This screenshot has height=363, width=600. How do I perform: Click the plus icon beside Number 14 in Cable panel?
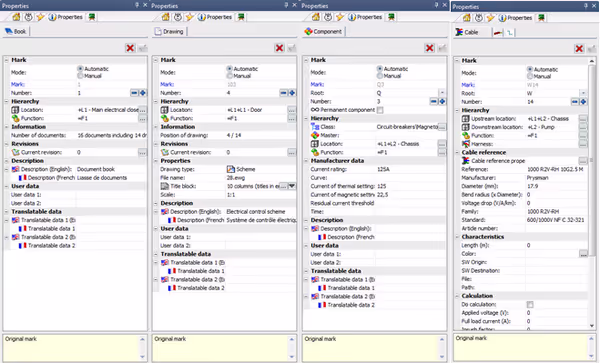tap(583, 102)
